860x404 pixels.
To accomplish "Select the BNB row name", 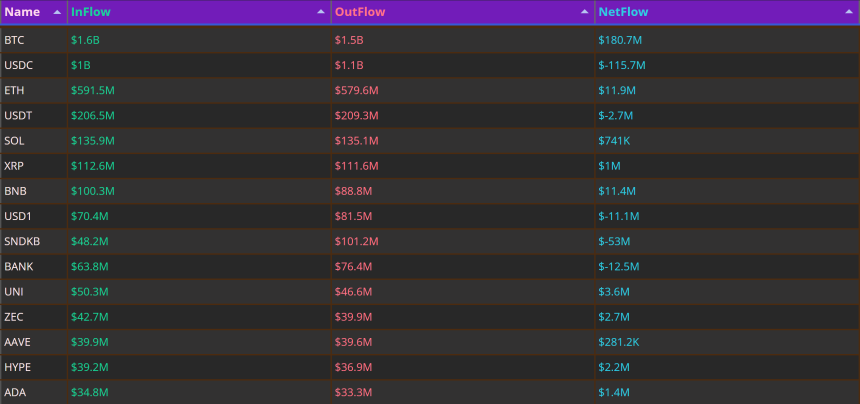I will point(15,191).
